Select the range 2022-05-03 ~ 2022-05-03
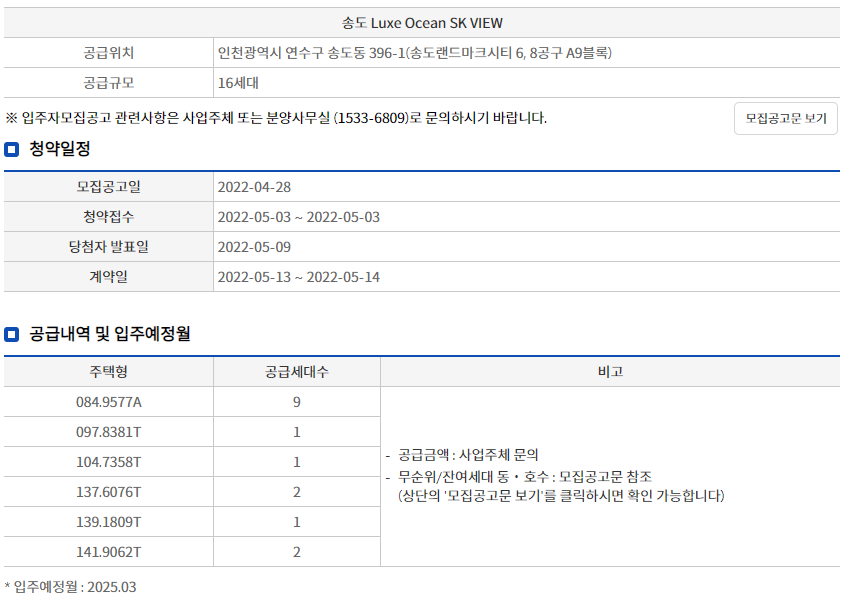The height and width of the screenshot is (606, 845). pyautogui.click(x=299, y=217)
